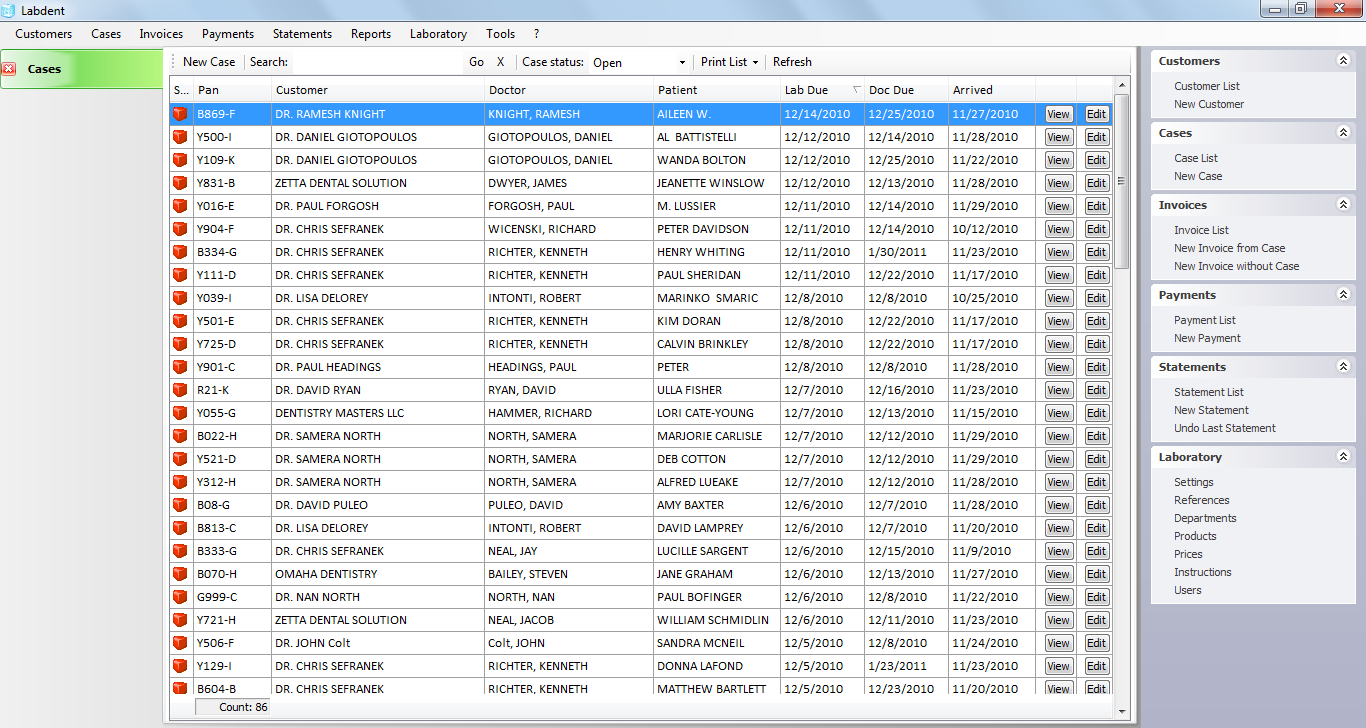The height and width of the screenshot is (728, 1366).
Task: Open Departments link in Laboratory panel
Action: (1205, 518)
